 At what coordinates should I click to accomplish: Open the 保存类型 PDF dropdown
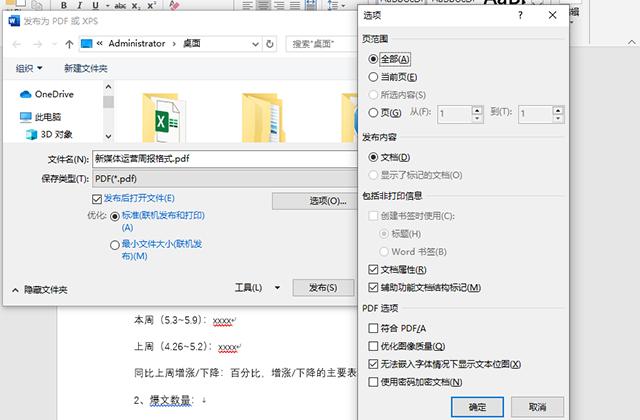[225, 179]
